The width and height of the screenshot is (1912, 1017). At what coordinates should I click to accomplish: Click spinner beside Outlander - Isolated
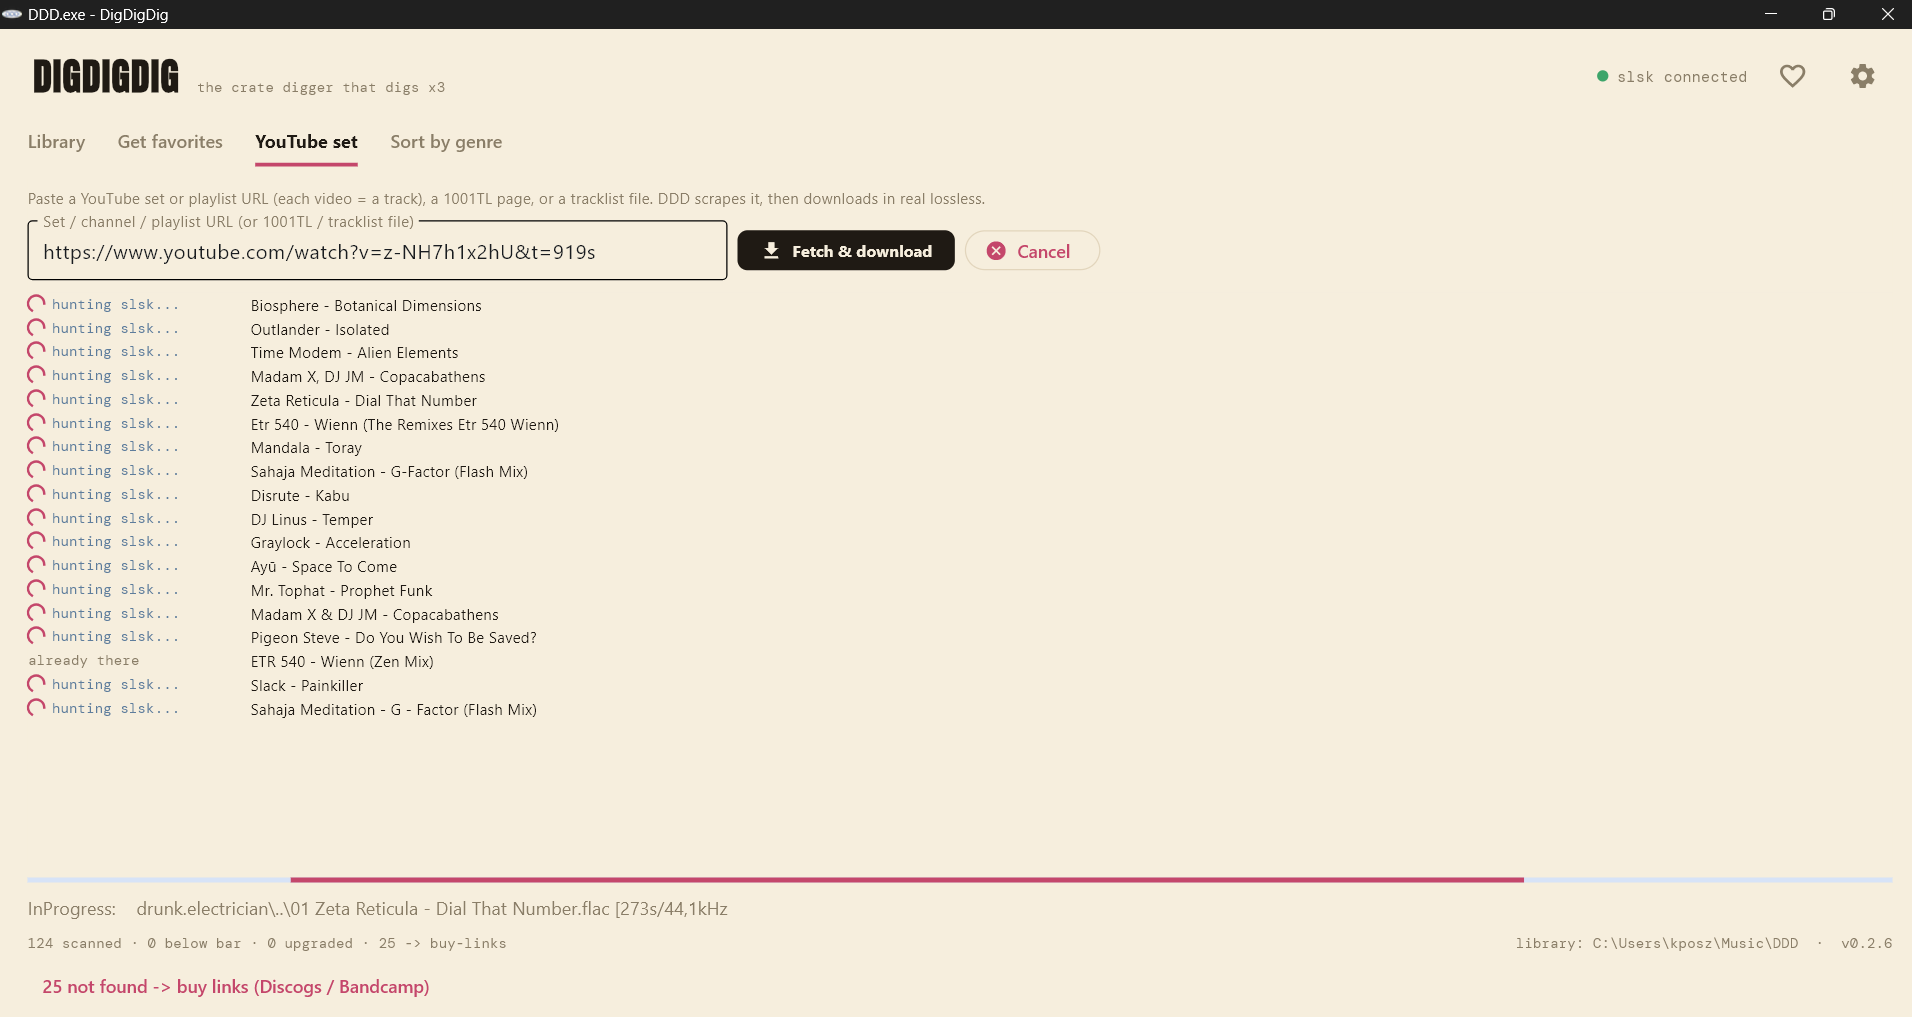[37, 328]
